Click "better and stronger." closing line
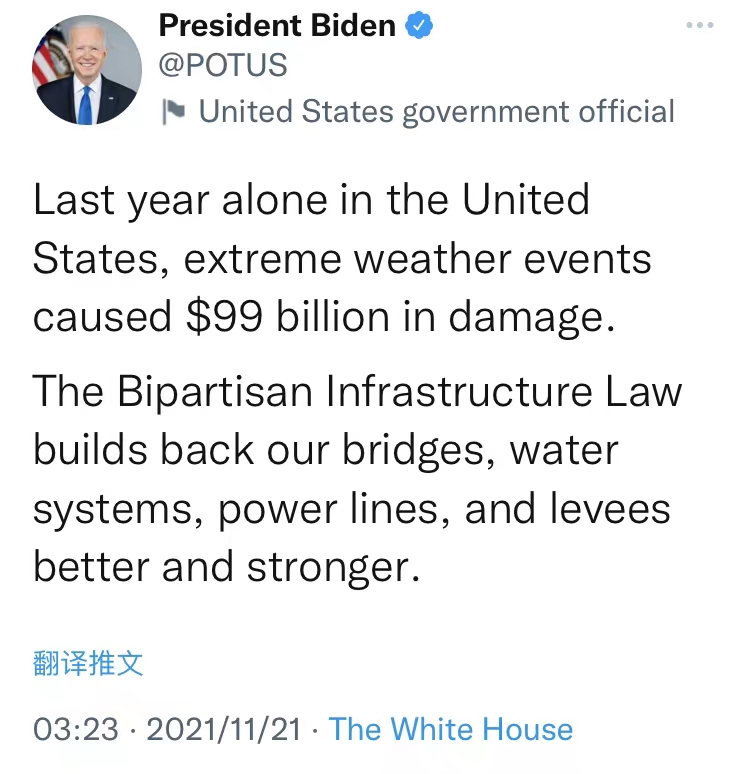This screenshot has height=774, width=750. point(222,568)
